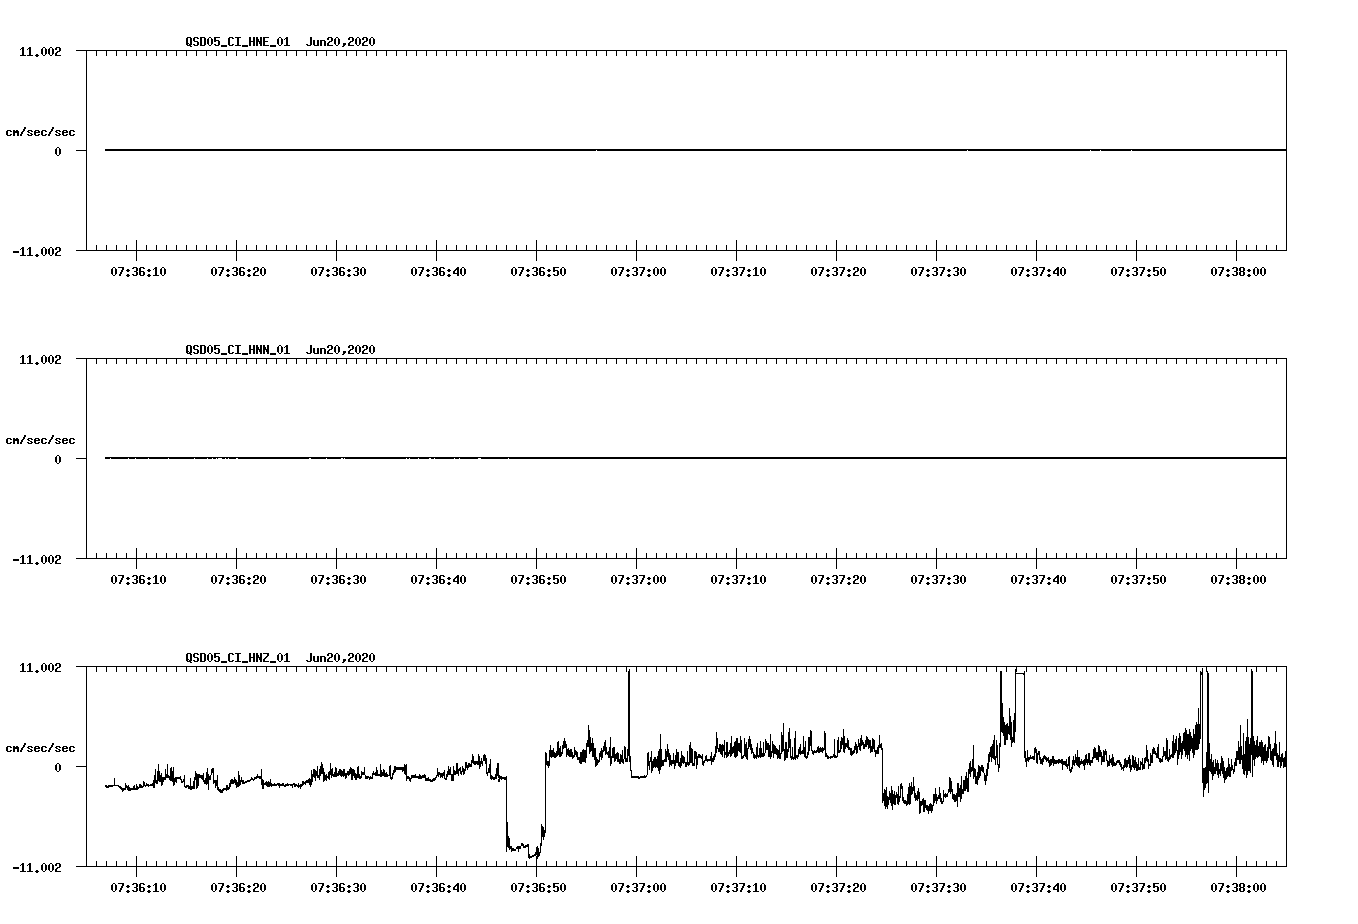Click the Jun20,2020 date on HNZ plot
The height and width of the screenshot is (924, 1358).
pos(341,658)
